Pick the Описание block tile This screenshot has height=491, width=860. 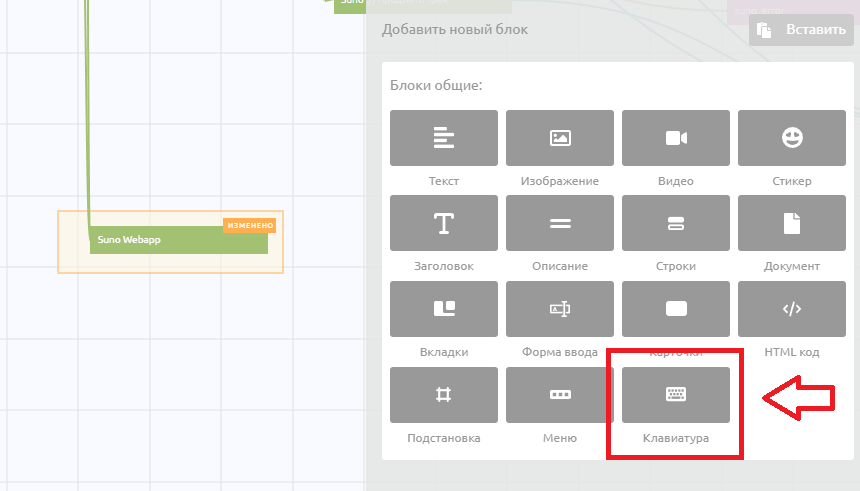[x=559, y=223]
